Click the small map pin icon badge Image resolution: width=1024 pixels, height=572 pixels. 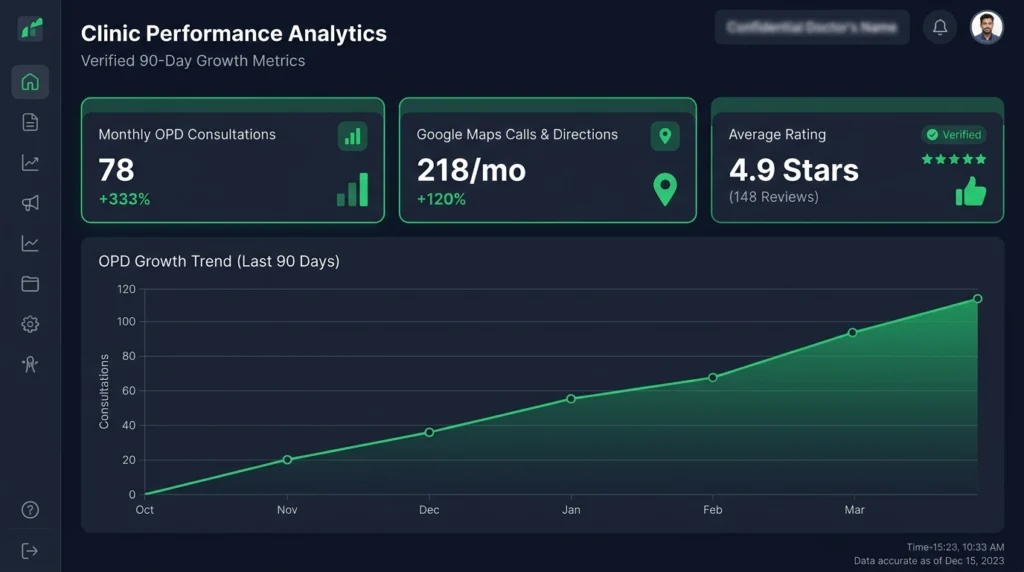click(665, 136)
